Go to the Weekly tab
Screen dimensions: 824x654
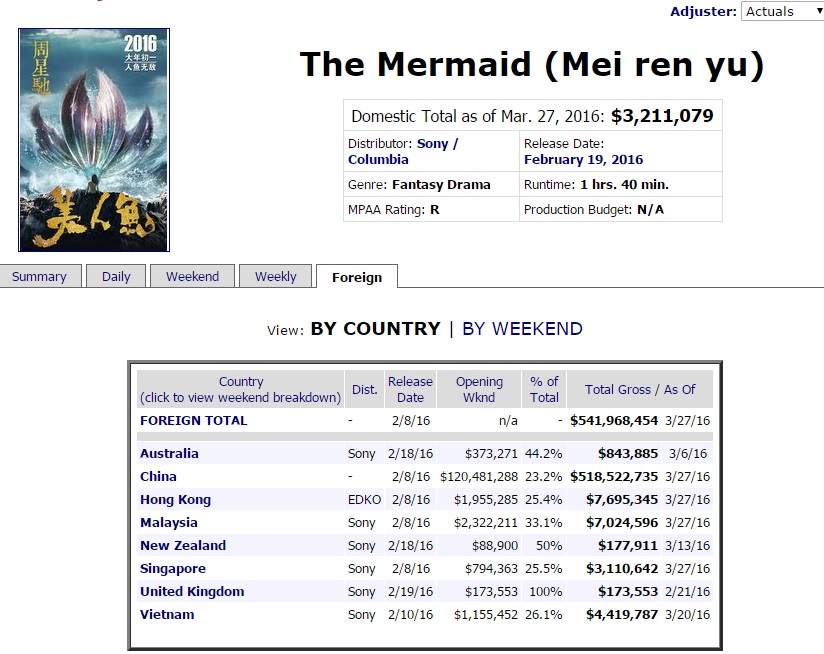(275, 276)
